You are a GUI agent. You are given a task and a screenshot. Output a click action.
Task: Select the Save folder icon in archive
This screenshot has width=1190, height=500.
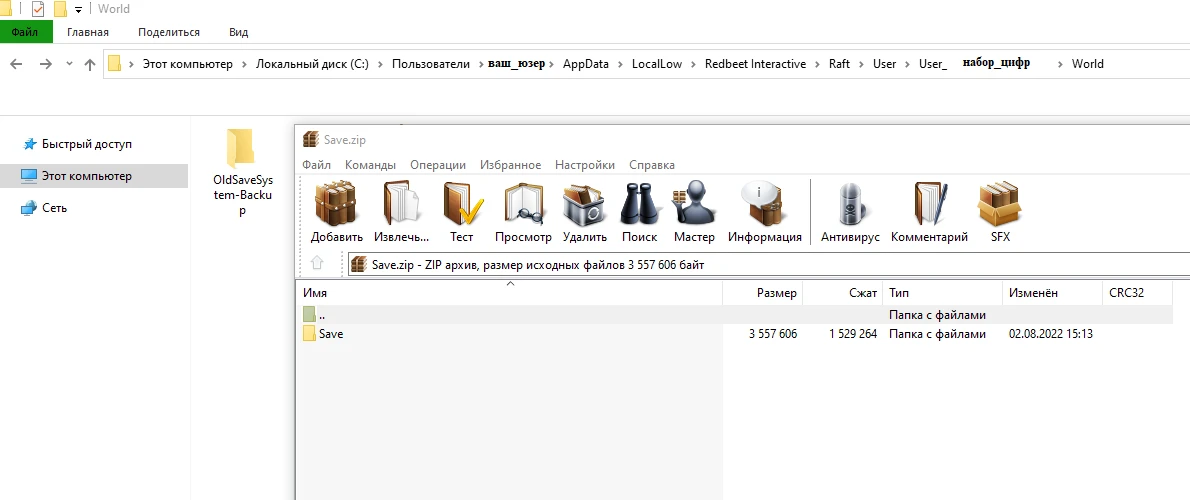tap(309, 333)
